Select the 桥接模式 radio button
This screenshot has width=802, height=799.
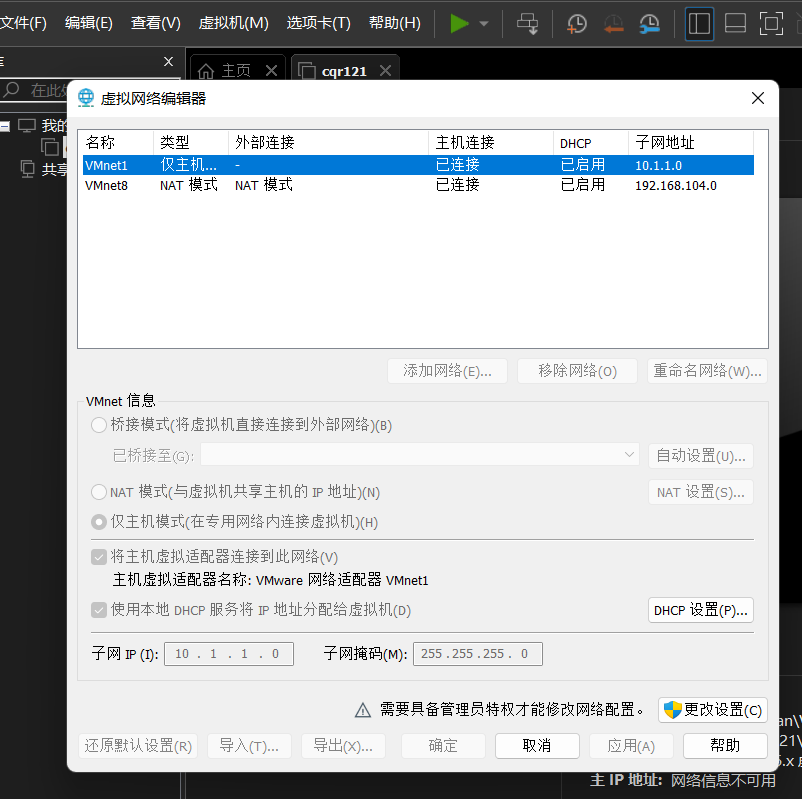(x=99, y=425)
